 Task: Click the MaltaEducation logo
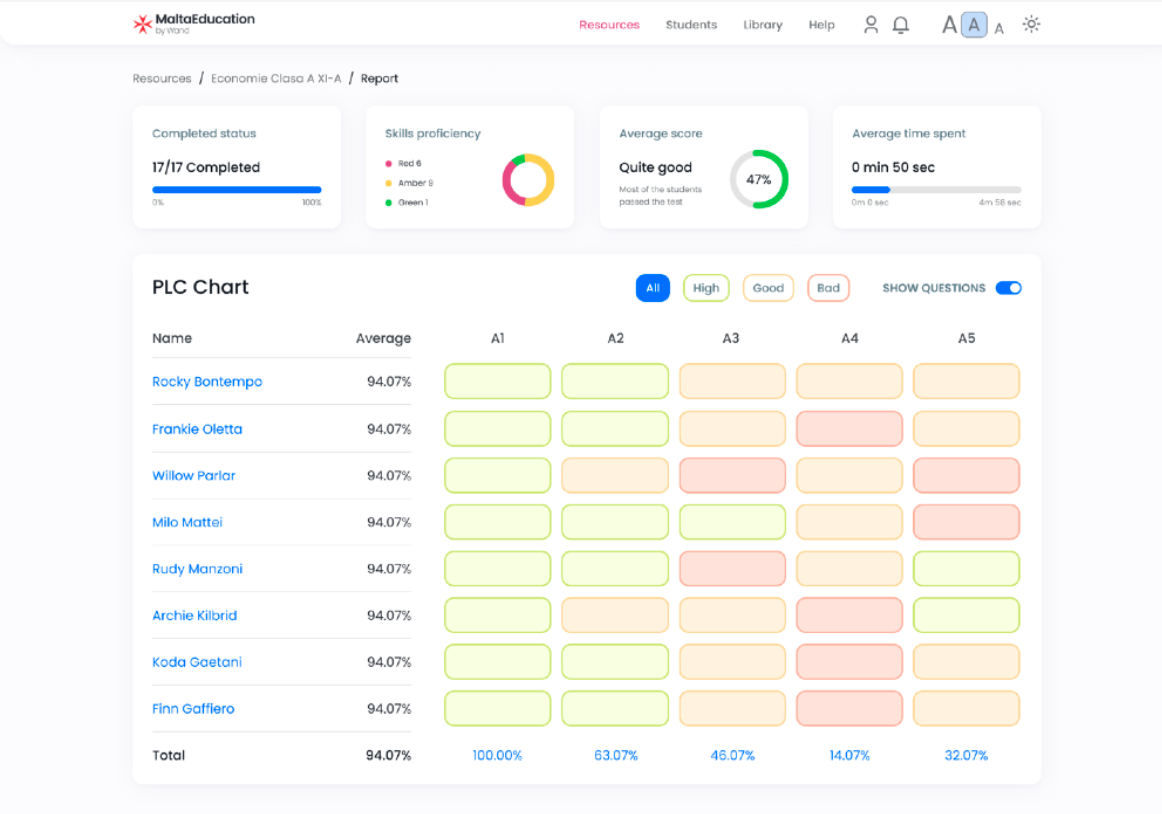194,24
